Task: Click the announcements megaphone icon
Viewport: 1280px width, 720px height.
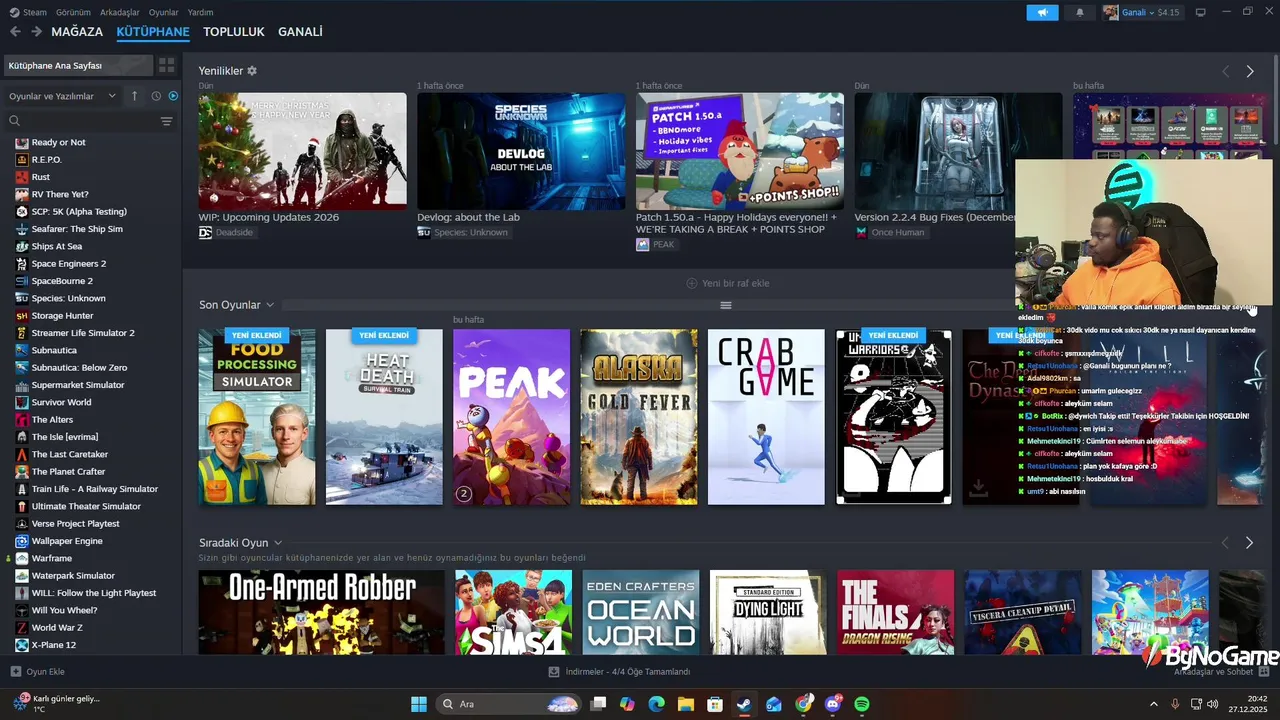Action: (1042, 12)
